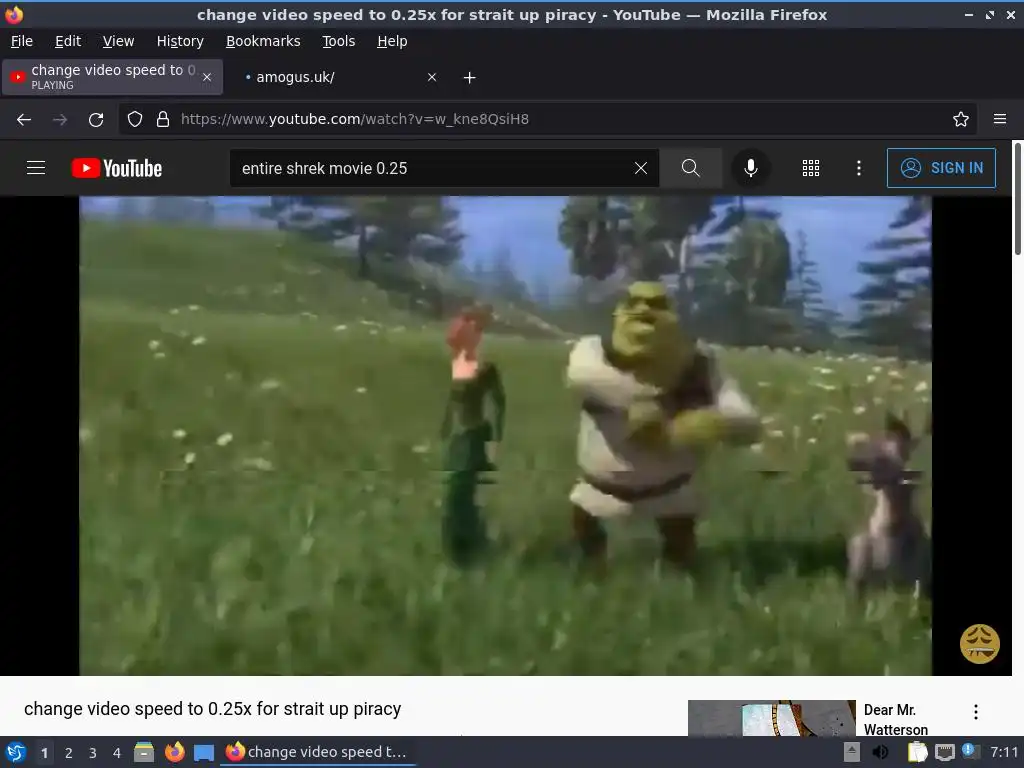Run the search with the magnifier button

click(x=690, y=168)
